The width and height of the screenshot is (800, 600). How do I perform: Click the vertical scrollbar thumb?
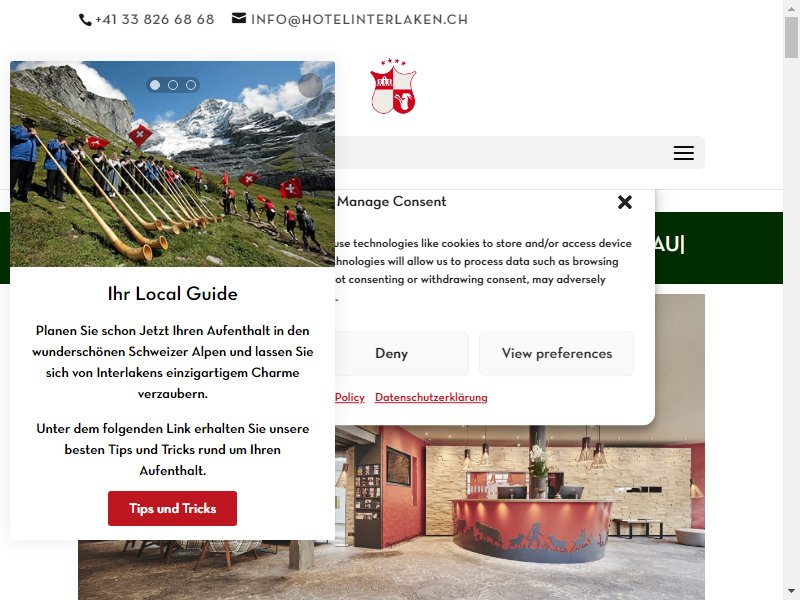tap(791, 37)
